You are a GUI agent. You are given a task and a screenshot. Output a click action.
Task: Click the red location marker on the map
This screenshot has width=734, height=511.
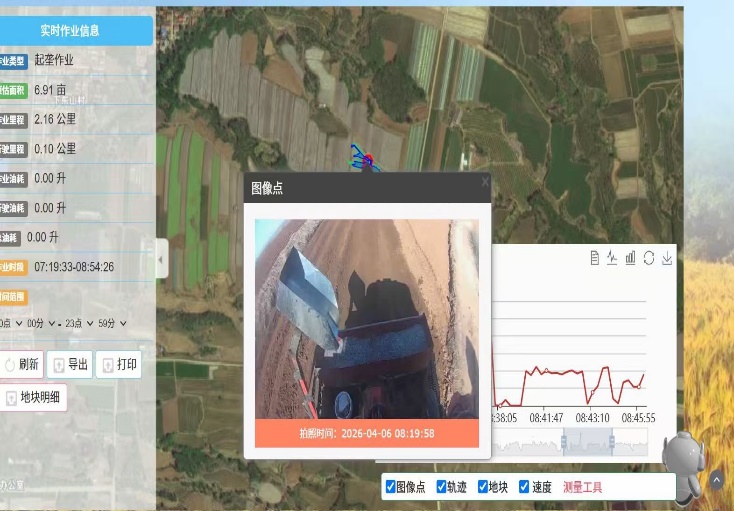point(368,160)
